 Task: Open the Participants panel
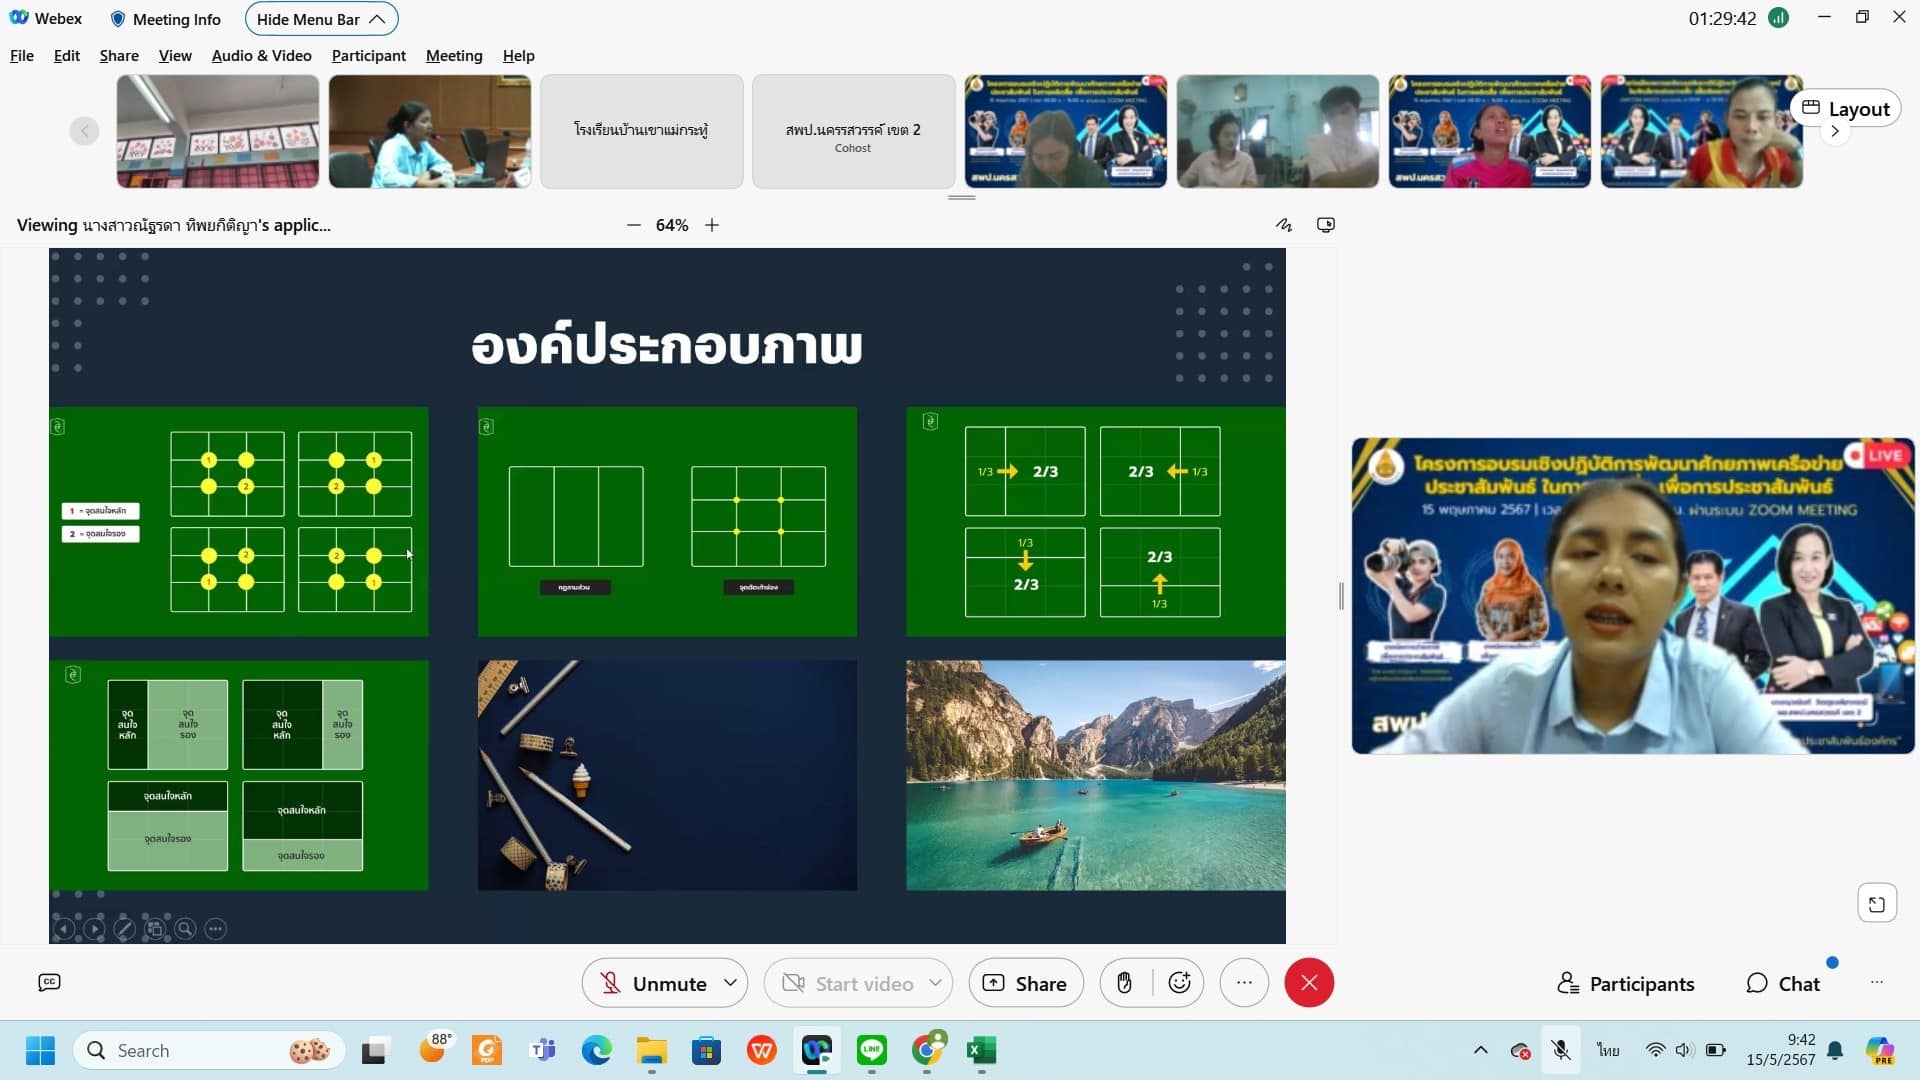tap(1626, 984)
